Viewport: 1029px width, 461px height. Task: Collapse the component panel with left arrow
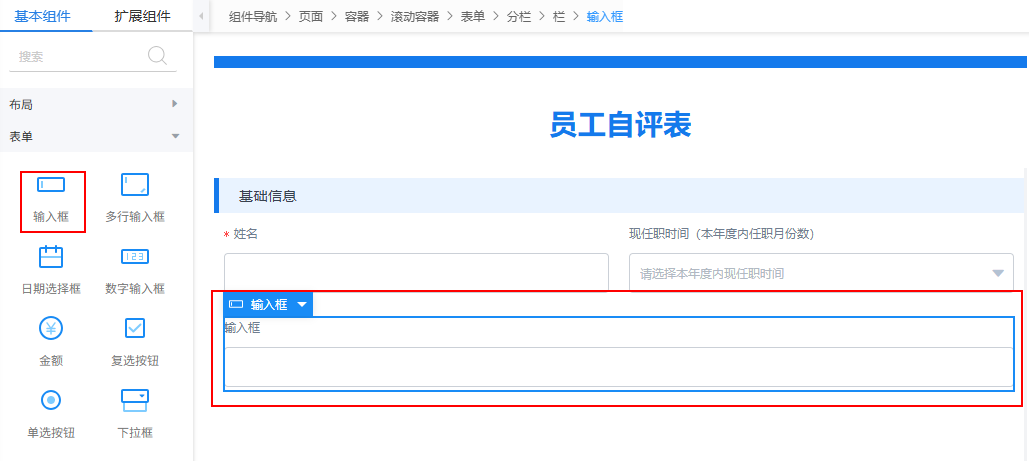201,16
